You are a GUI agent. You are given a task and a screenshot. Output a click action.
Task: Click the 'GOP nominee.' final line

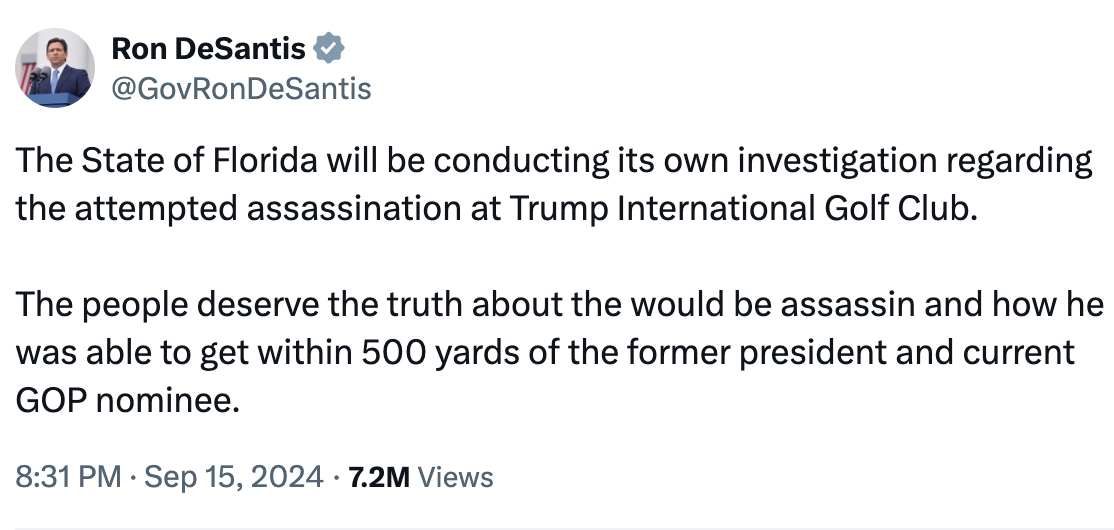point(128,401)
